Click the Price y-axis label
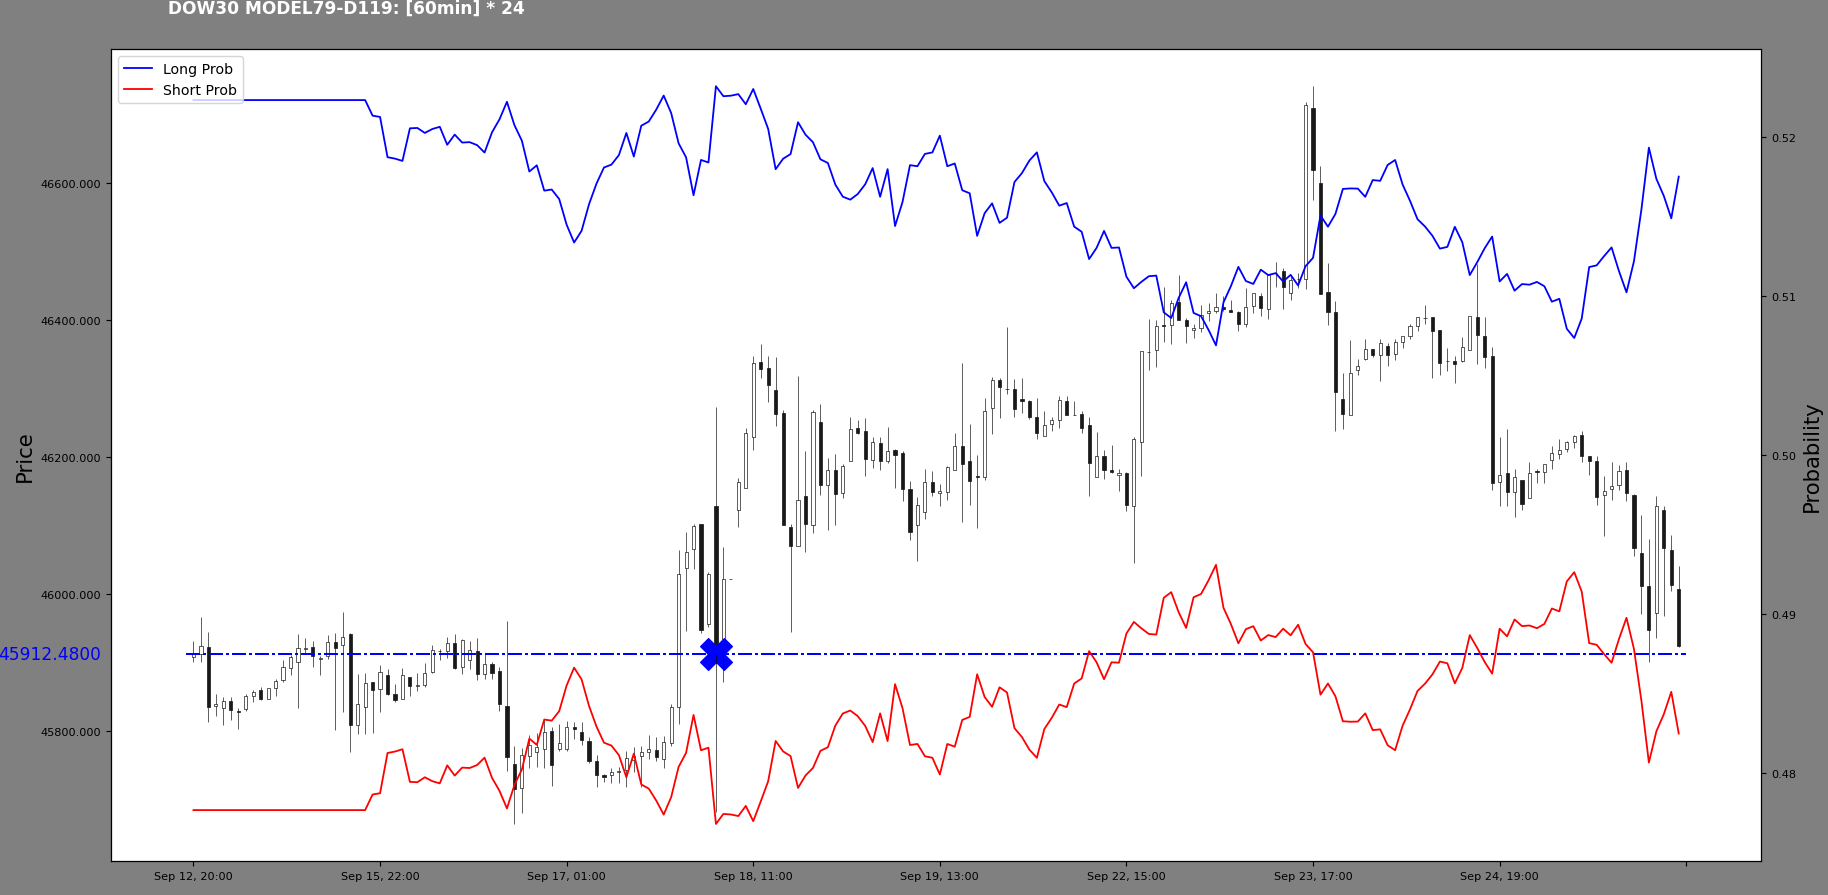This screenshot has height=895, width=1828. (25, 458)
